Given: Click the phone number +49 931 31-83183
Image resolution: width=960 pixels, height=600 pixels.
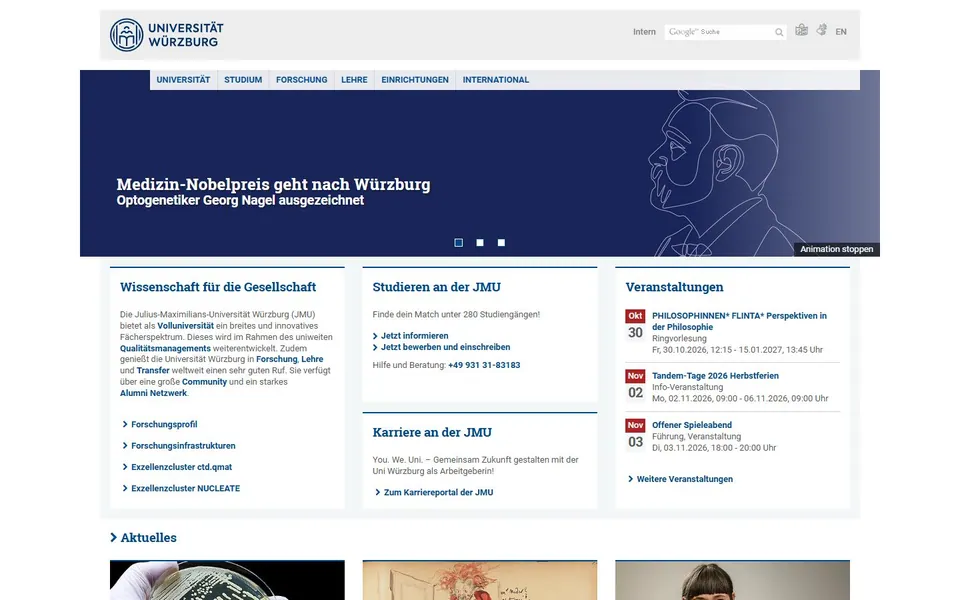Looking at the screenshot, I should (x=484, y=365).
